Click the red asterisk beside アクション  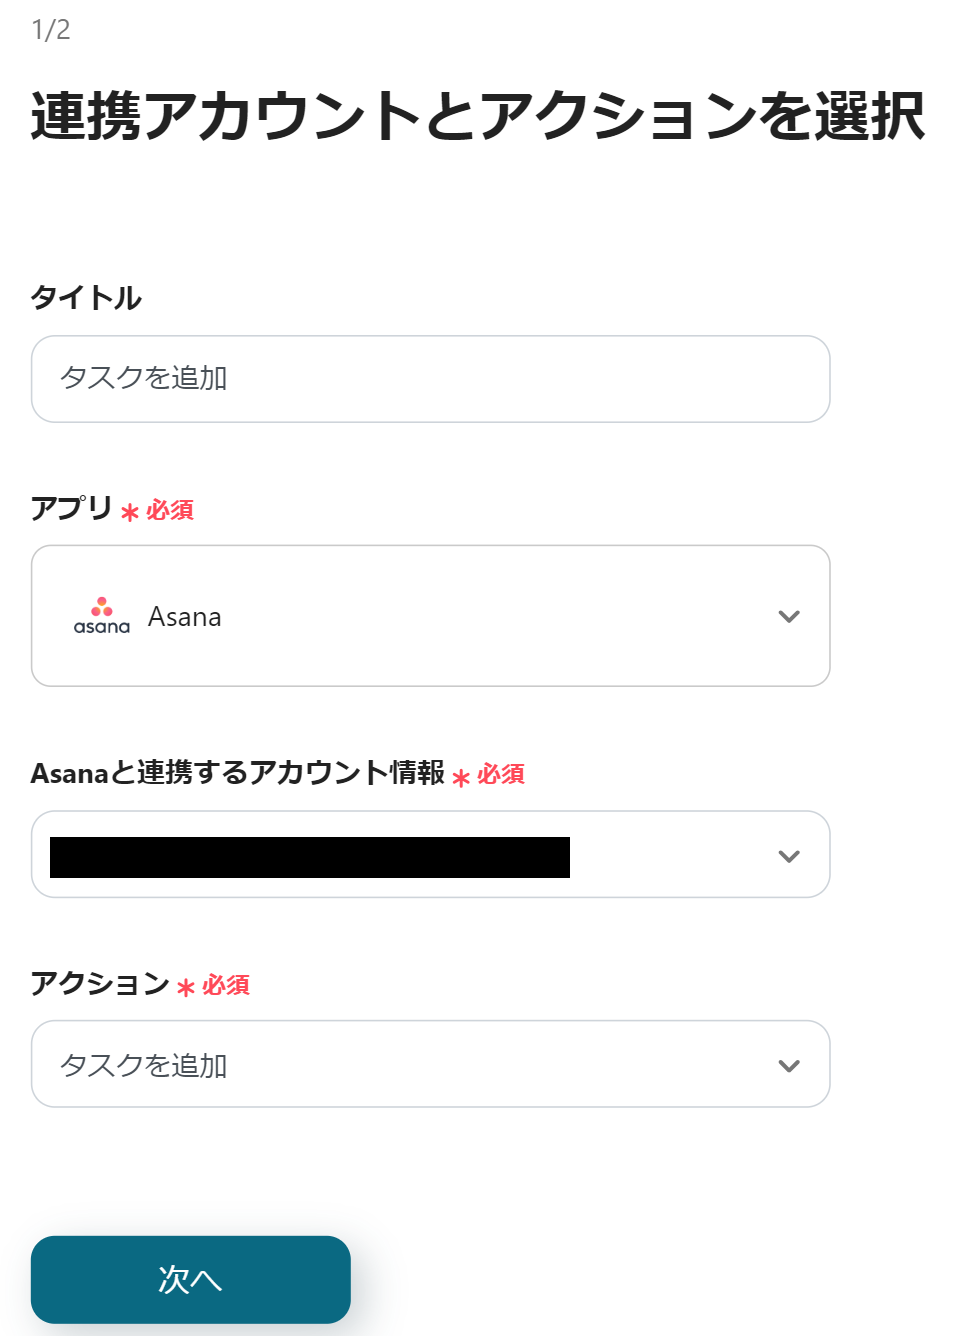click(186, 988)
